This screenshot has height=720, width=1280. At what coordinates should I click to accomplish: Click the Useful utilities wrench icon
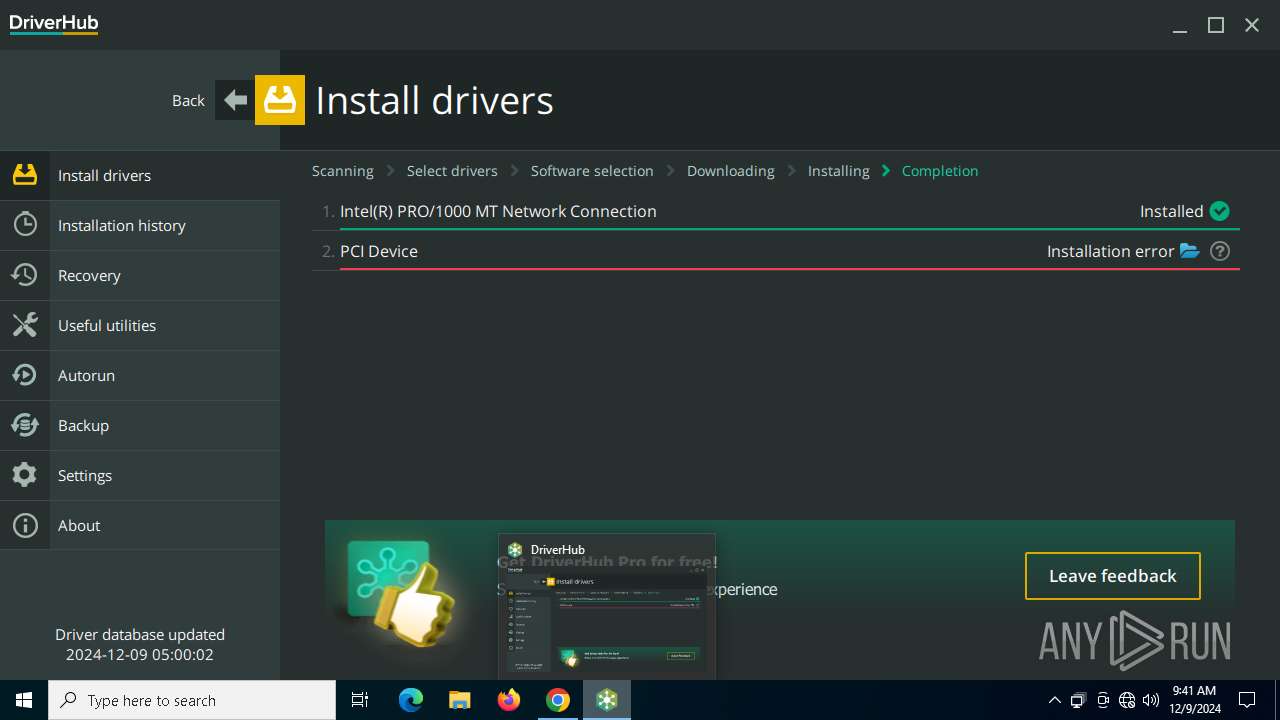tap(25, 325)
